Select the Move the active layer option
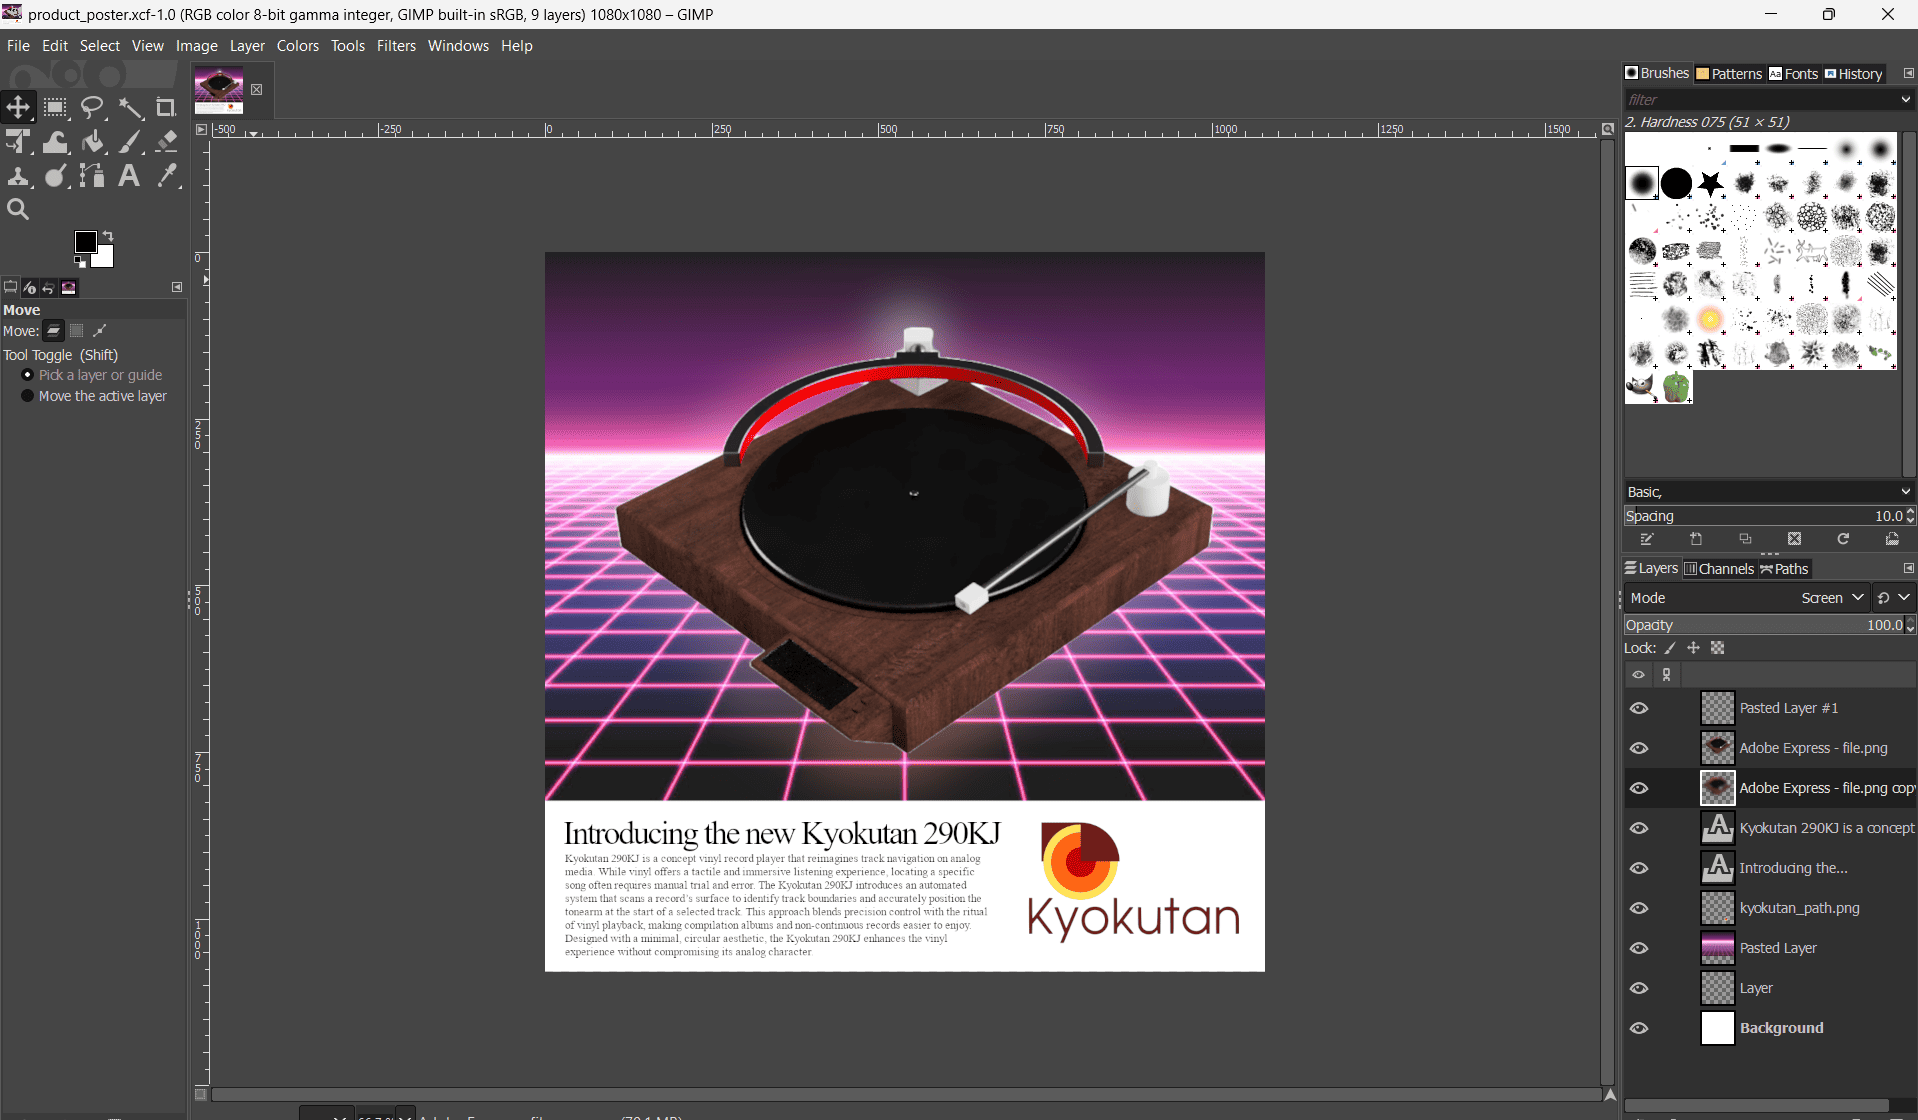 coord(27,395)
